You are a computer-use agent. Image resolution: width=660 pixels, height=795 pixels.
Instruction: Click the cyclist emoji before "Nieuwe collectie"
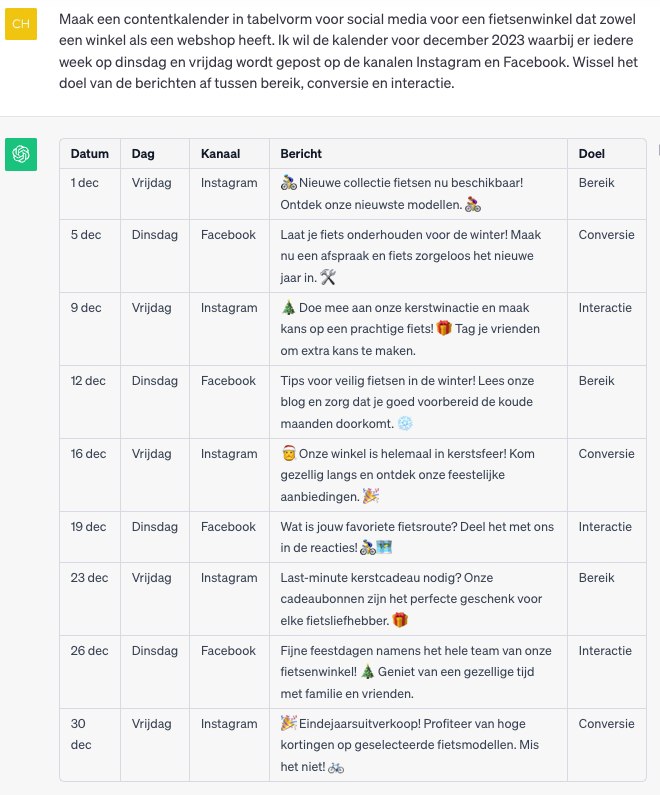click(x=289, y=183)
